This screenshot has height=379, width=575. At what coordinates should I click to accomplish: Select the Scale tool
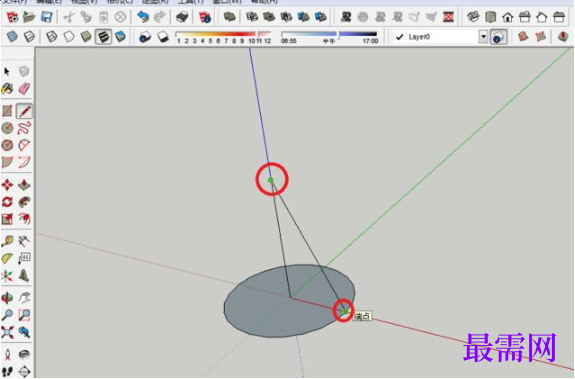click(x=7, y=219)
